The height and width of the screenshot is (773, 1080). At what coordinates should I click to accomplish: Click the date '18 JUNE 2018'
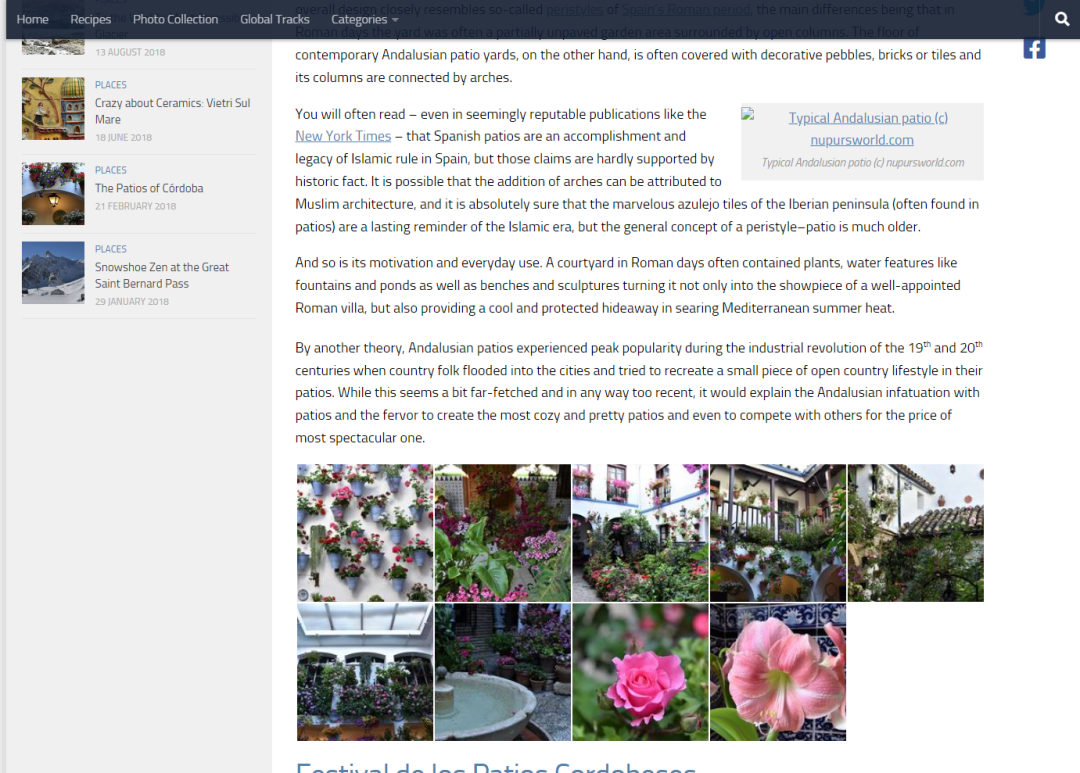[123, 138]
